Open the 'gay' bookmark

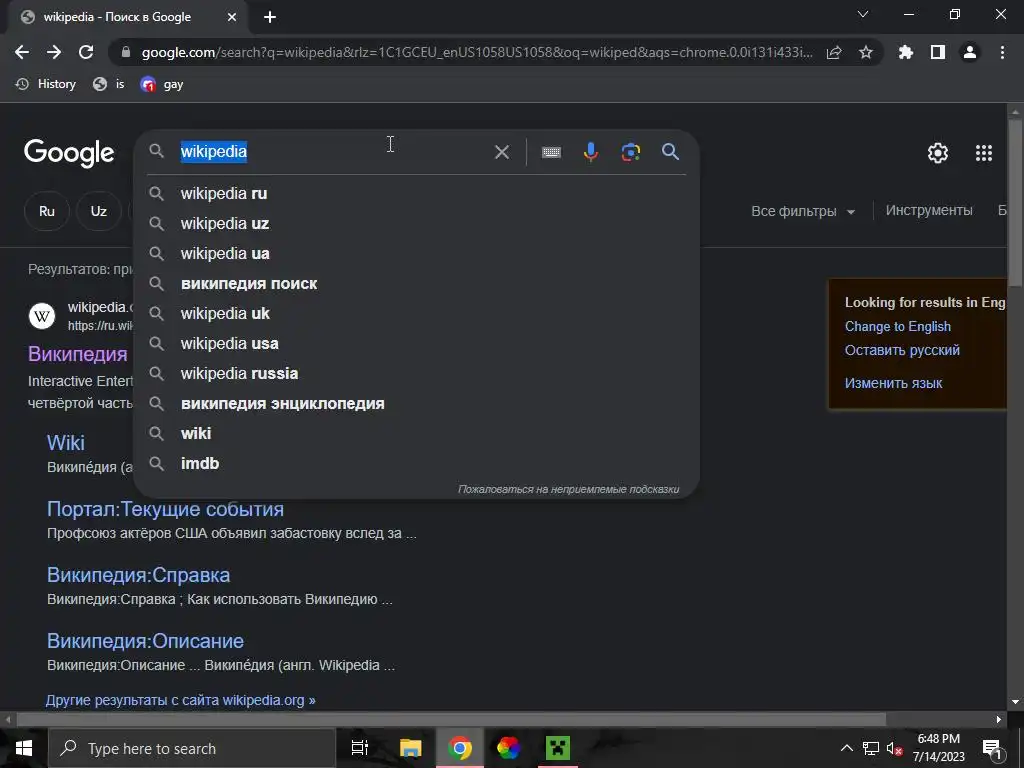162,84
